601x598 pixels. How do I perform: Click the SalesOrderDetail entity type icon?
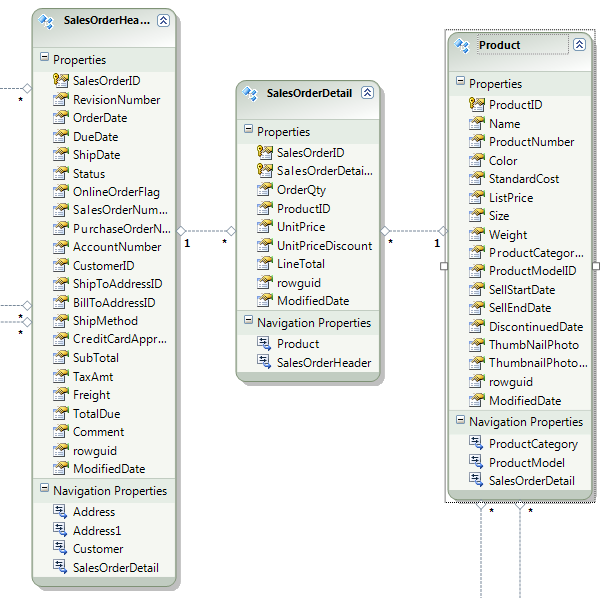click(250, 94)
